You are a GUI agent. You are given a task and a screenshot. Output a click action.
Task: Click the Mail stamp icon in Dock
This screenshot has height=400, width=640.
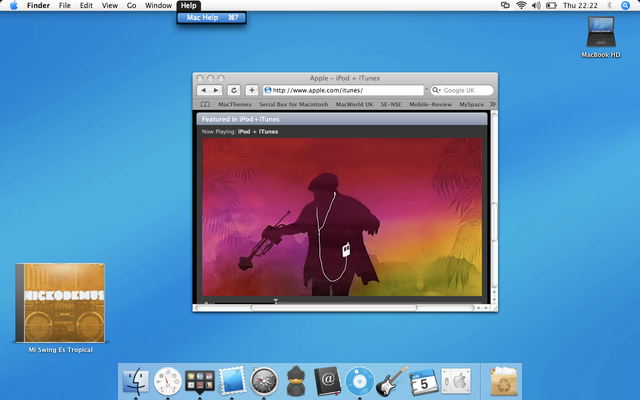(x=232, y=380)
